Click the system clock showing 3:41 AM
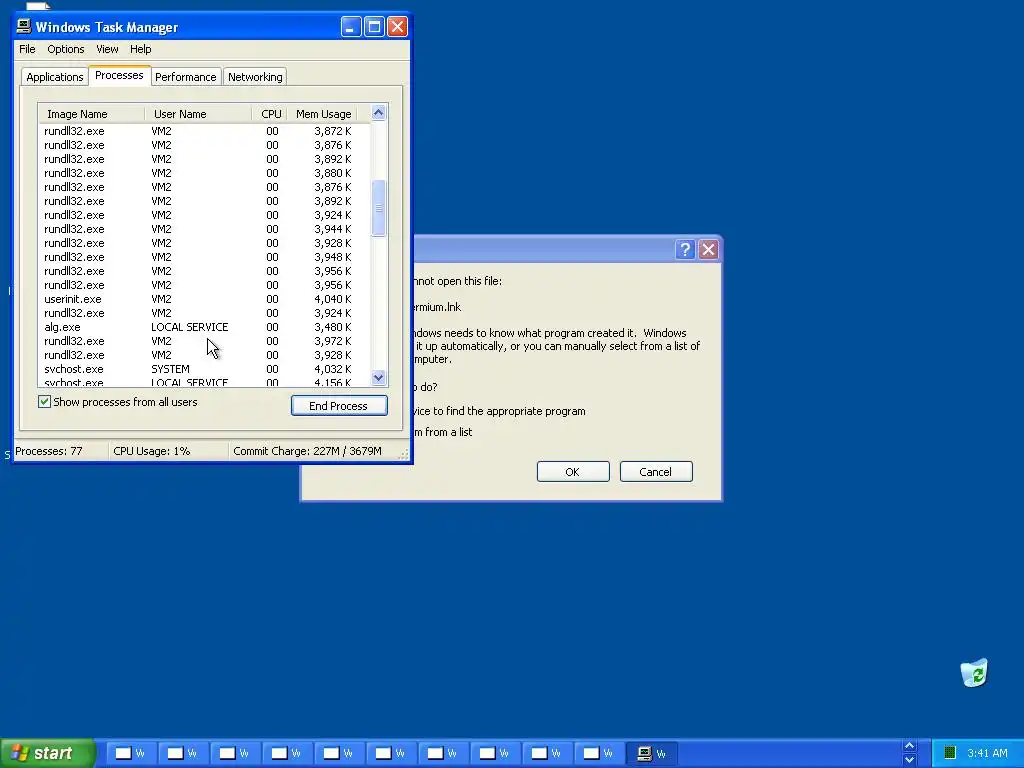This screenshot has width=1024, height=768. click(987, 753)
